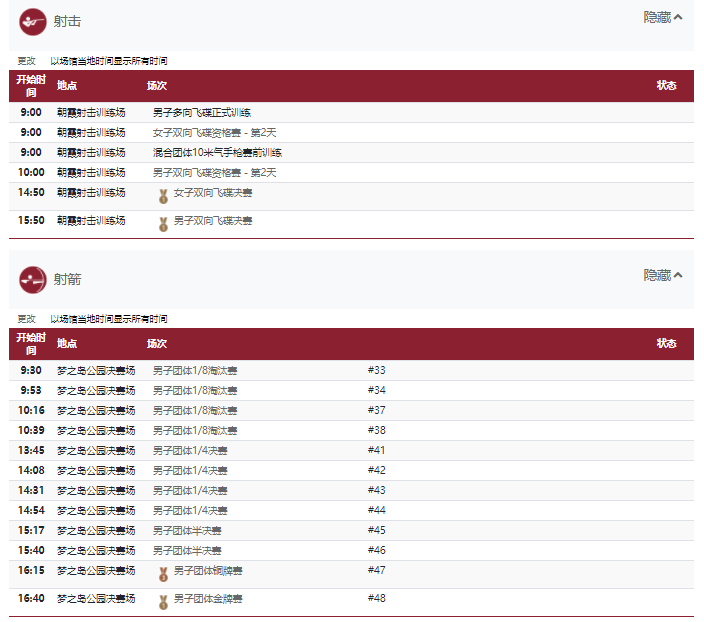This screenshot has height=622, width=704.
Task: Click 场次 header in archery table
Action: coord(157,344)
